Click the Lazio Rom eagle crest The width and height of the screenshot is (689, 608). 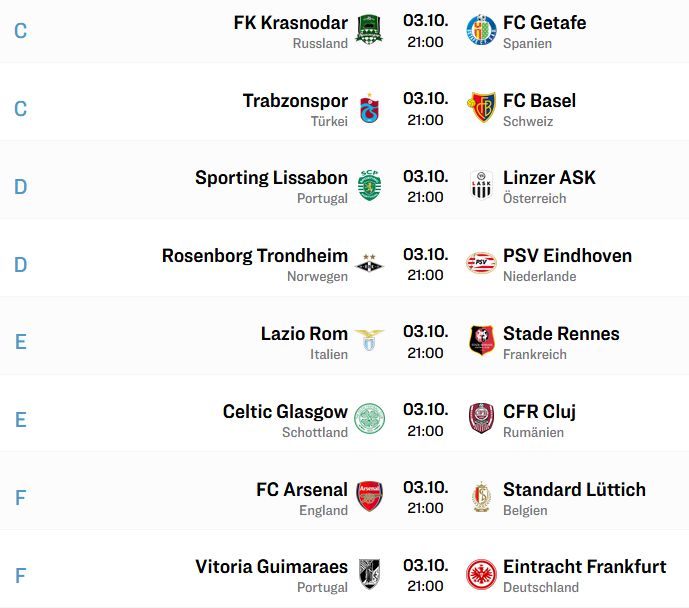click(369, 340)
